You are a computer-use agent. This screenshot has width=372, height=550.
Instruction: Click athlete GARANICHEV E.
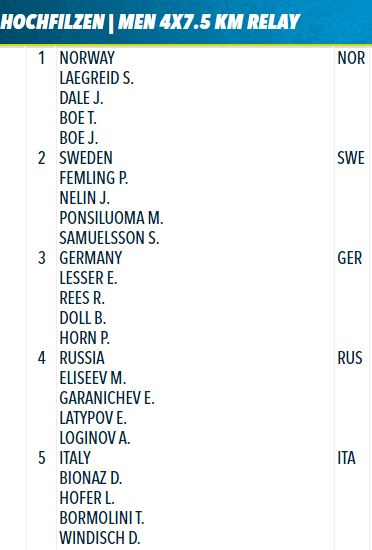tap(107, 398)
